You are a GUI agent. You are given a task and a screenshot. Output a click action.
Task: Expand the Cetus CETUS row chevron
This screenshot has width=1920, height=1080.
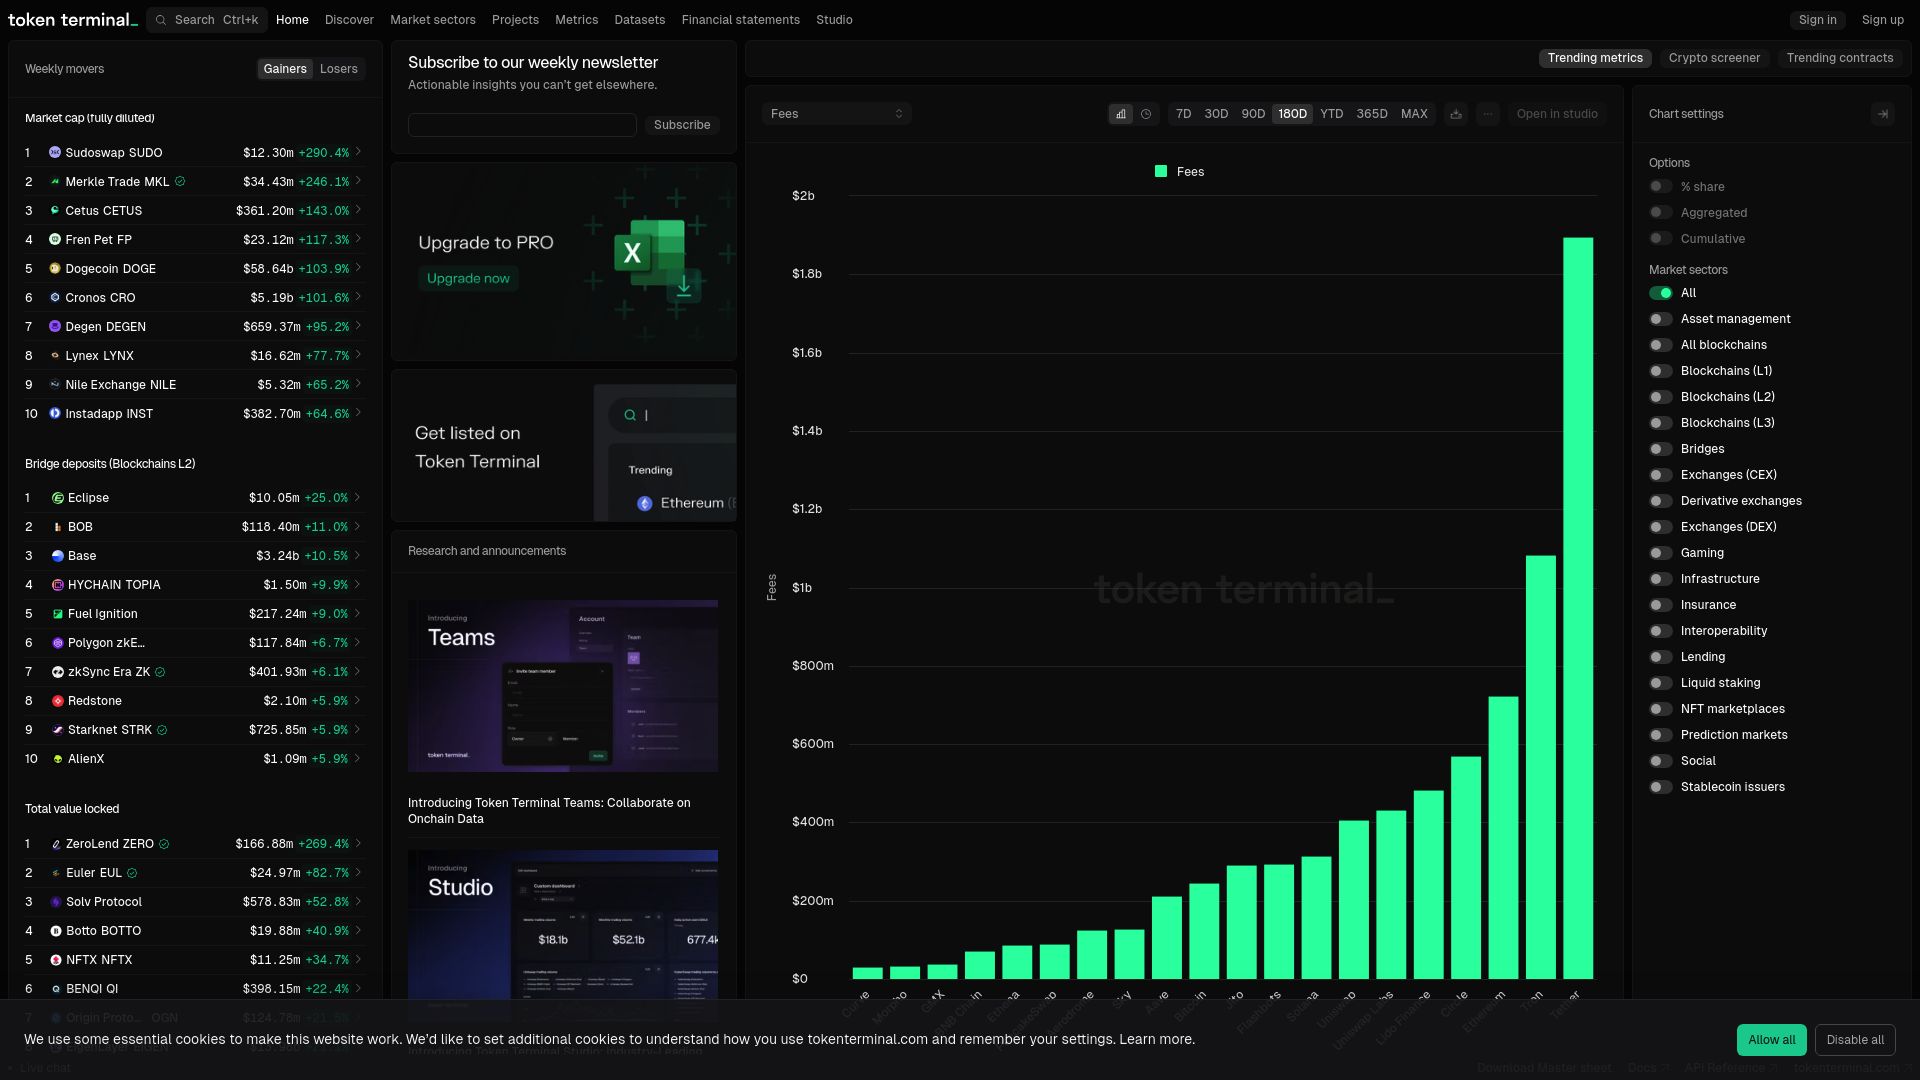click(x=358, y=210)
